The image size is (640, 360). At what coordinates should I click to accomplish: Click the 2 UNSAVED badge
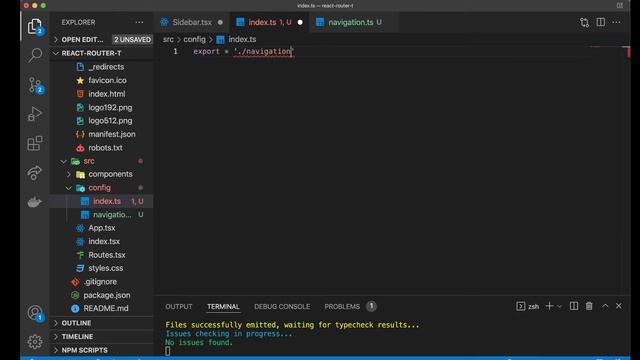pos(132,40)
